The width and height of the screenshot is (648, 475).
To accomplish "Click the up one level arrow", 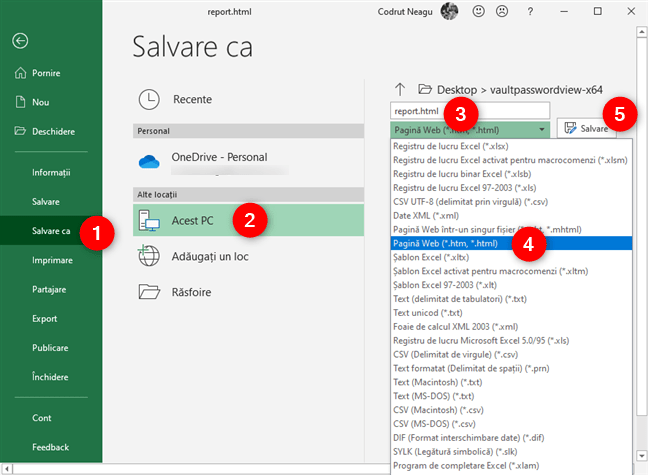I will [400, 89].
